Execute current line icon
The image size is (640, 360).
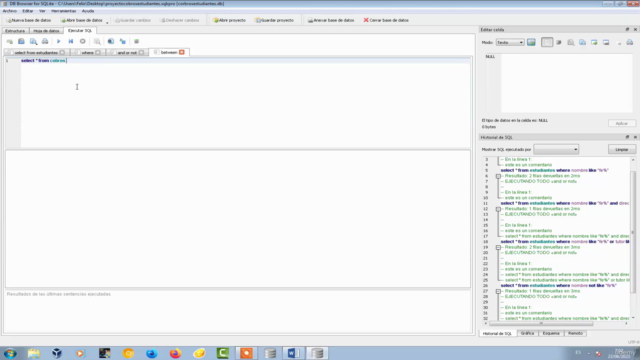pyautogui.click(x=71, y=41)
